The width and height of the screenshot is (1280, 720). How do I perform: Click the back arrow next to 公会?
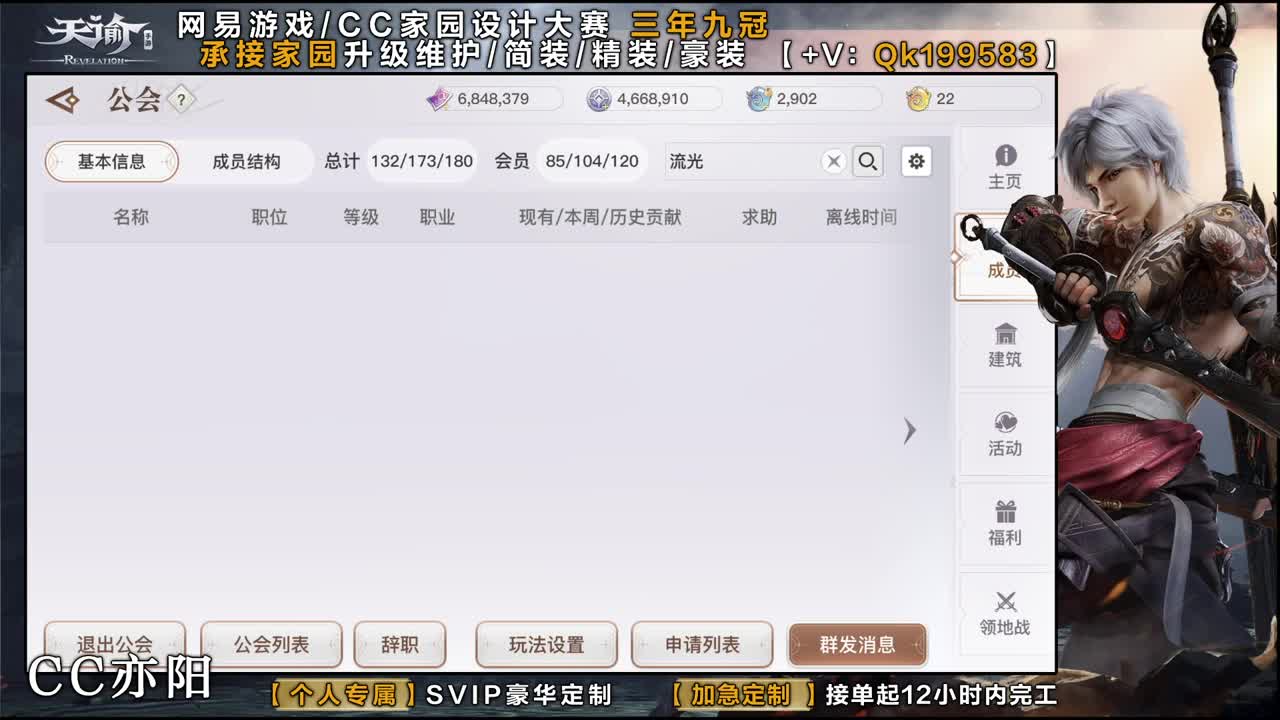click(x=63, y=100)
